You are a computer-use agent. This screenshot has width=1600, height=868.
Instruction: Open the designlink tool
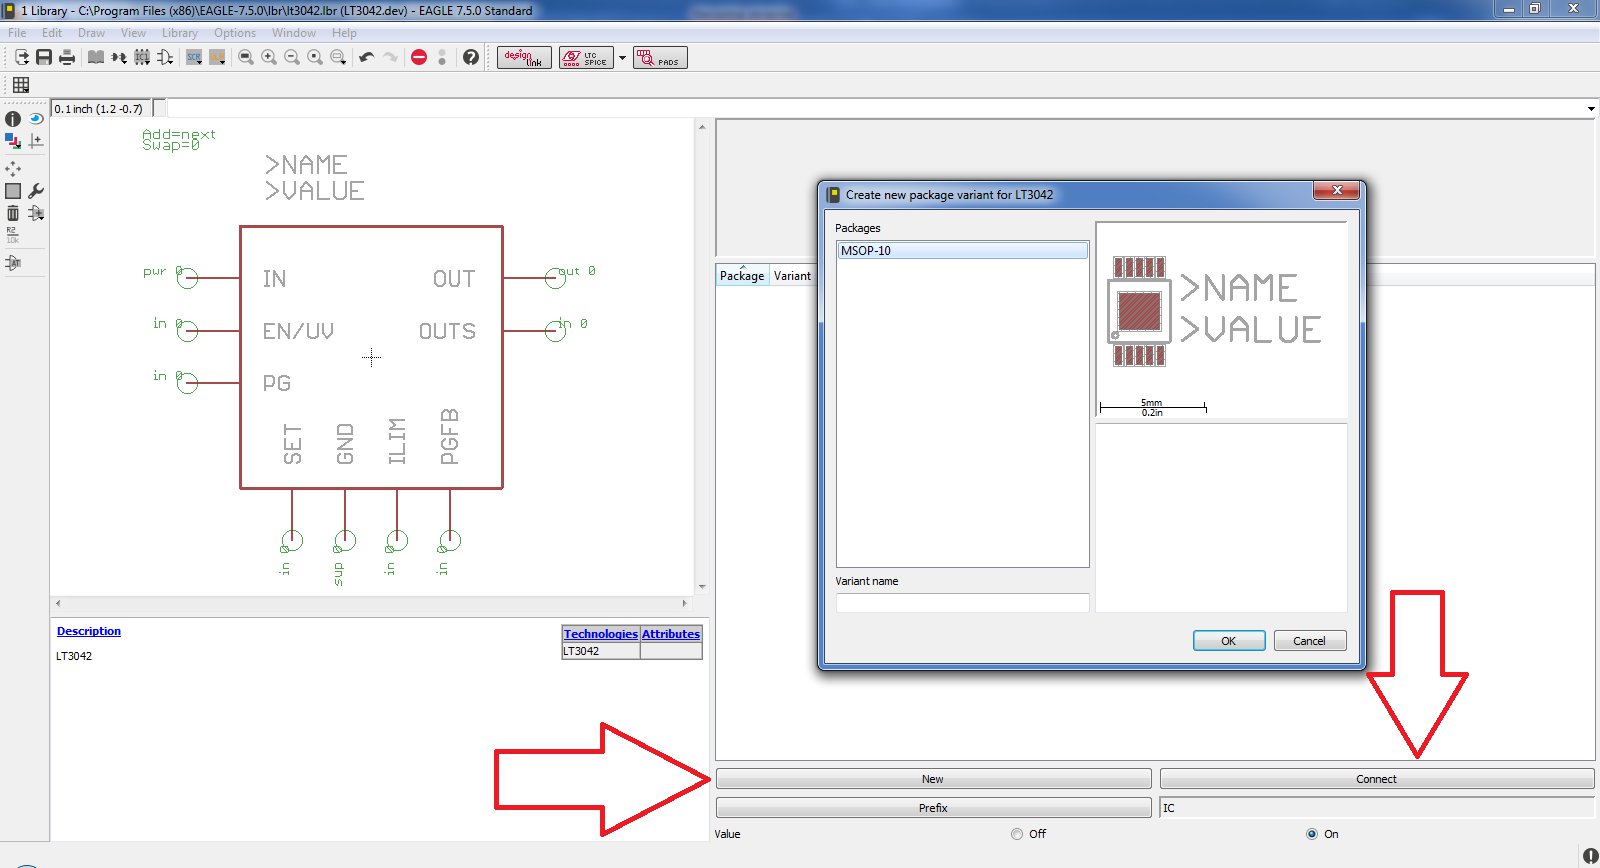click(x=524, y=58)
